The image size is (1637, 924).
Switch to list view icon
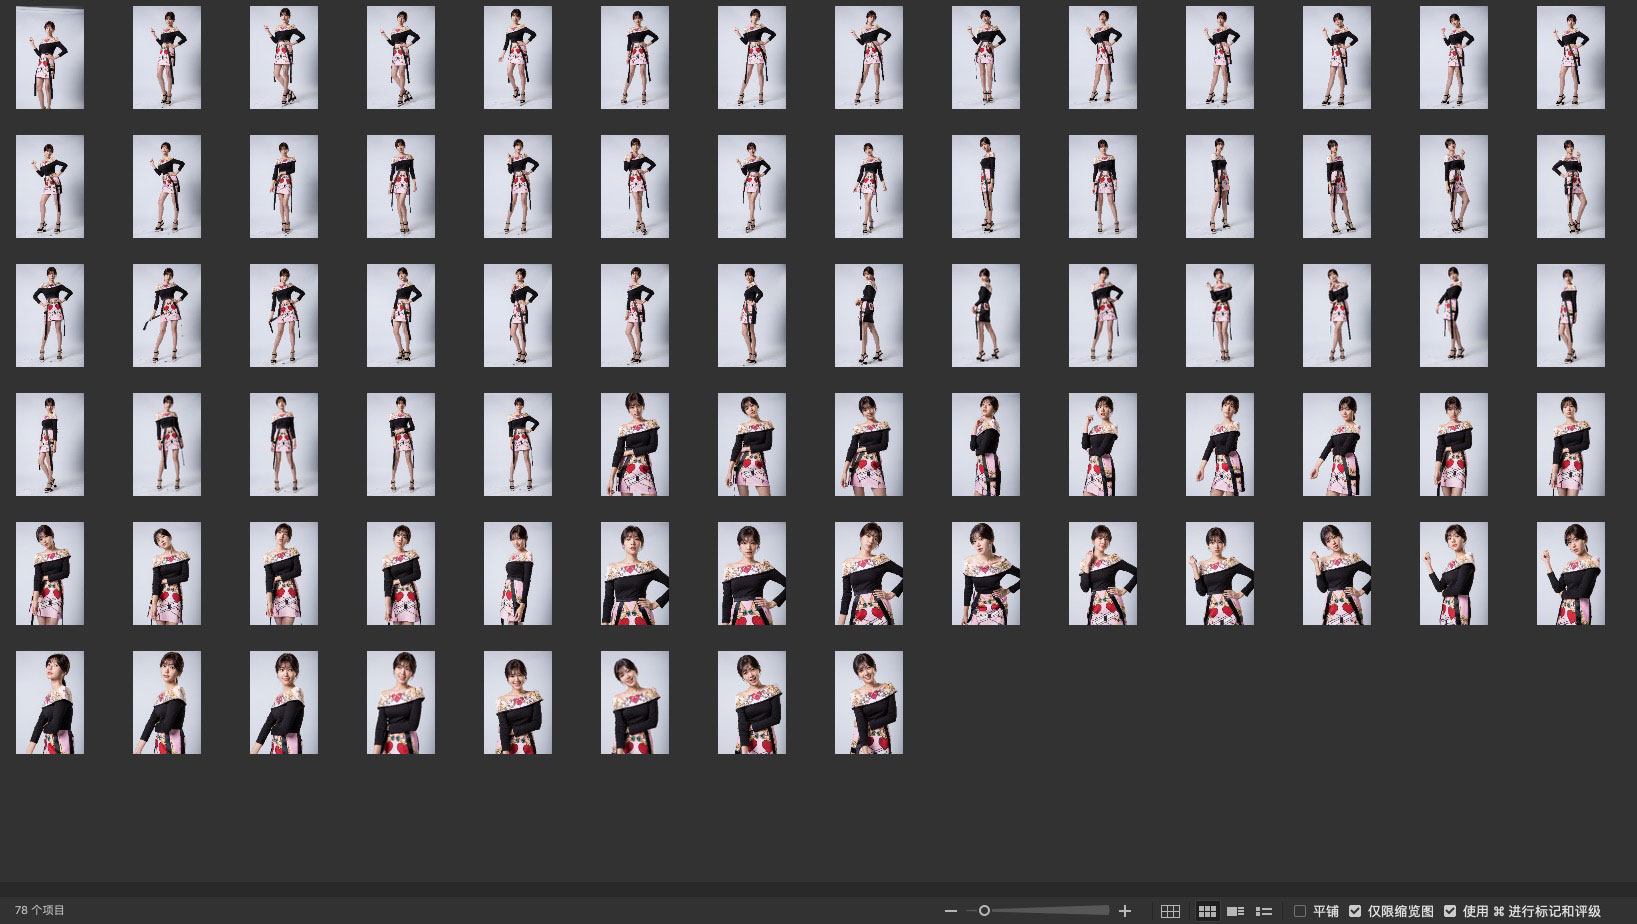1264,911
